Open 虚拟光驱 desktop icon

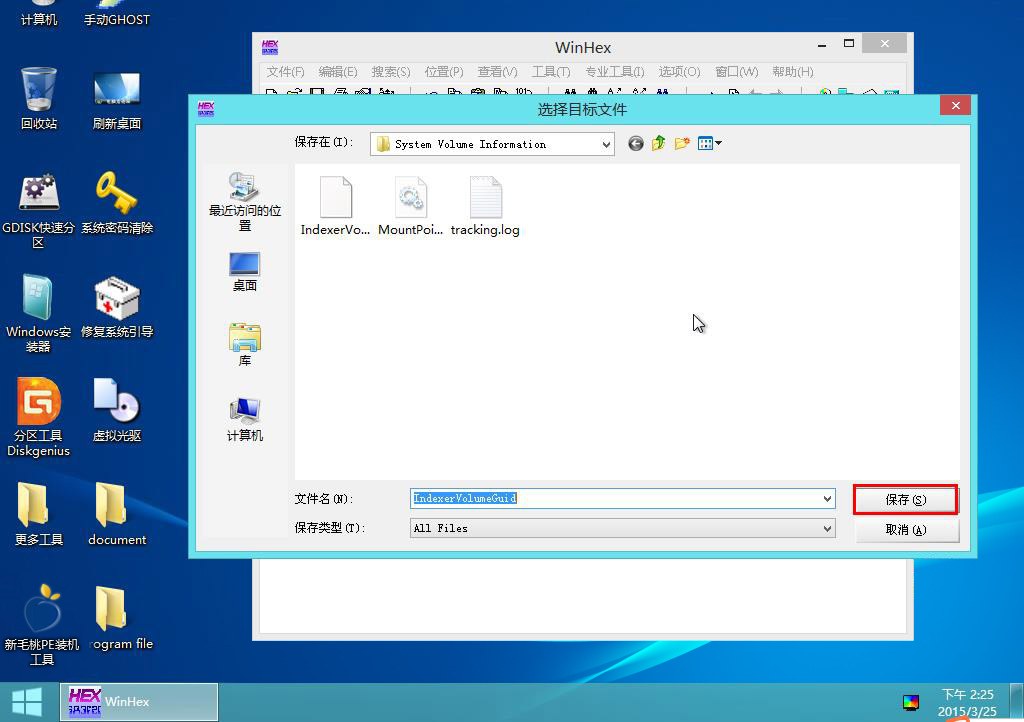[x=117, y=410]
